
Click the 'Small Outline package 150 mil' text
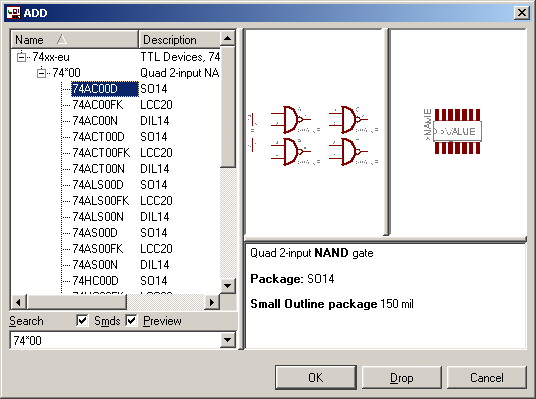click(332, 304)
